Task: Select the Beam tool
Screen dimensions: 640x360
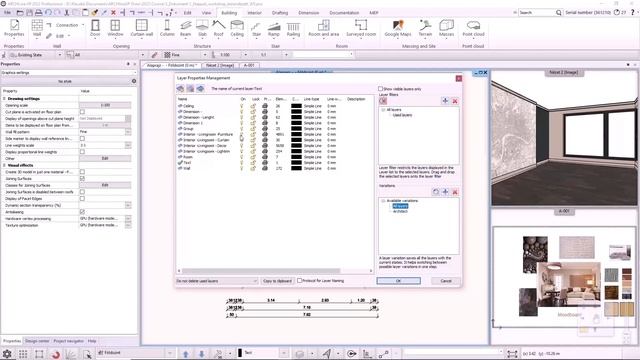Action: (x=185, y=28)
